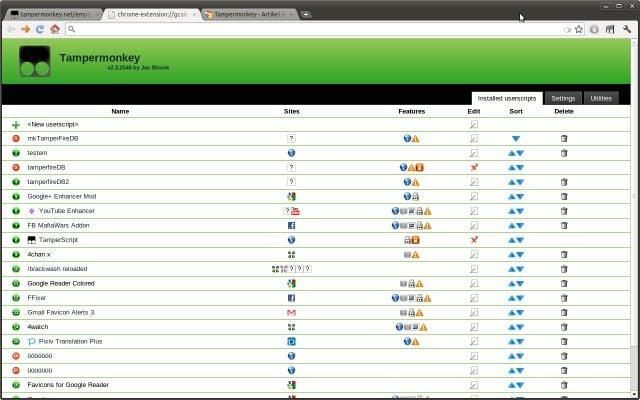Open the editor for mkTamperFireDB
The height and width of the screenshot is (400, 640).
pos(473,139)
